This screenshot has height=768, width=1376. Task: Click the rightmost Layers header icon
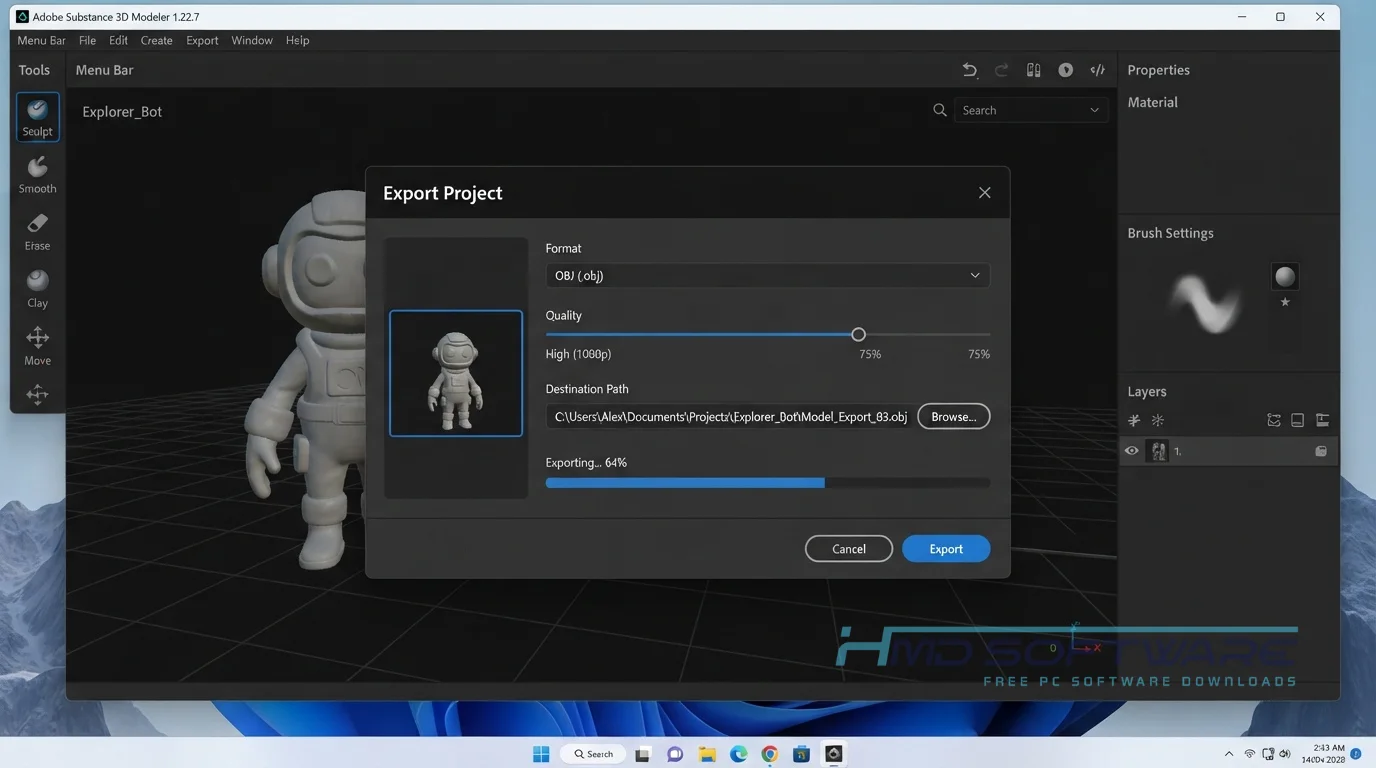[x=1322, y=420]
